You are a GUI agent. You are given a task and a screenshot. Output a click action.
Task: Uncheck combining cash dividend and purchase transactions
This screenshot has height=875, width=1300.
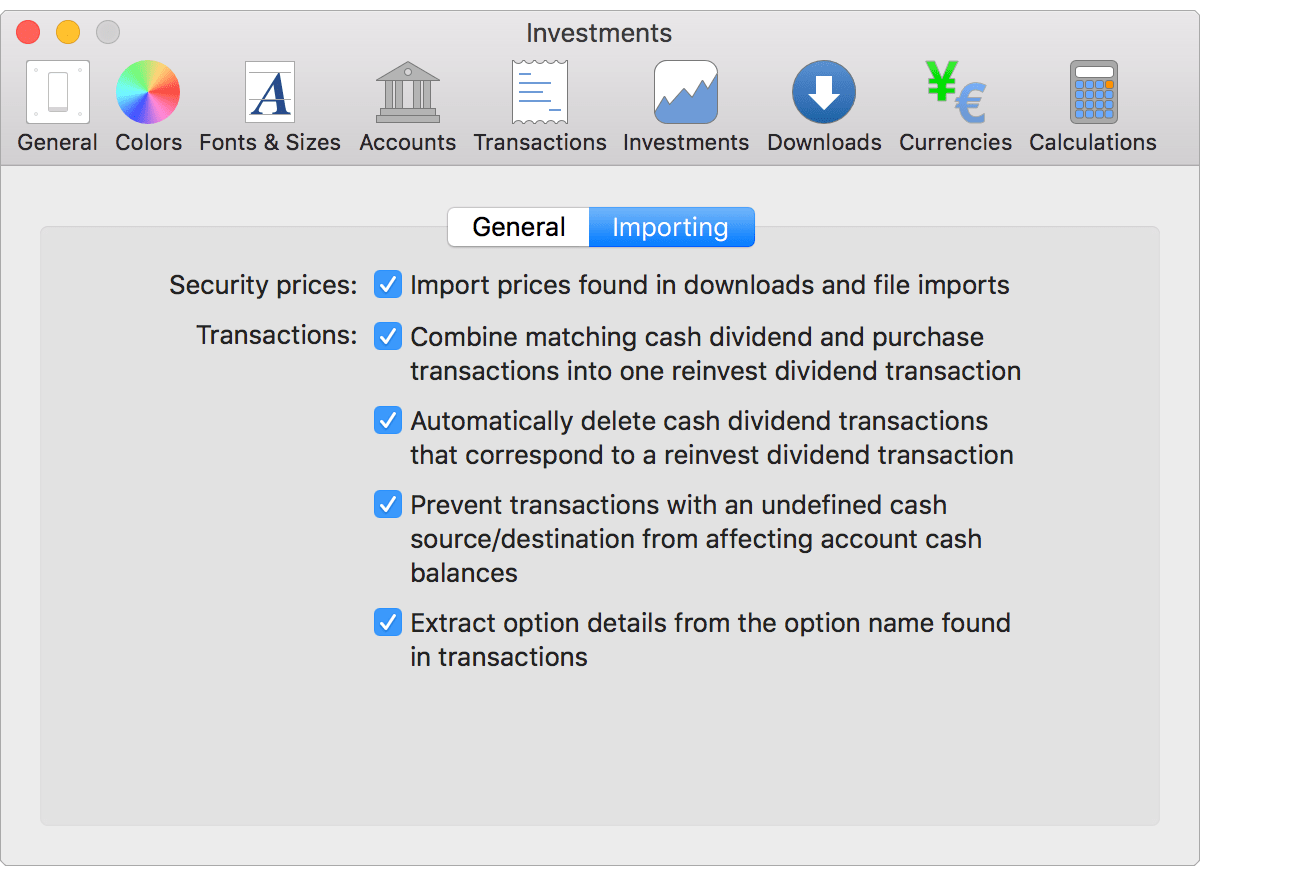point(387,336)
